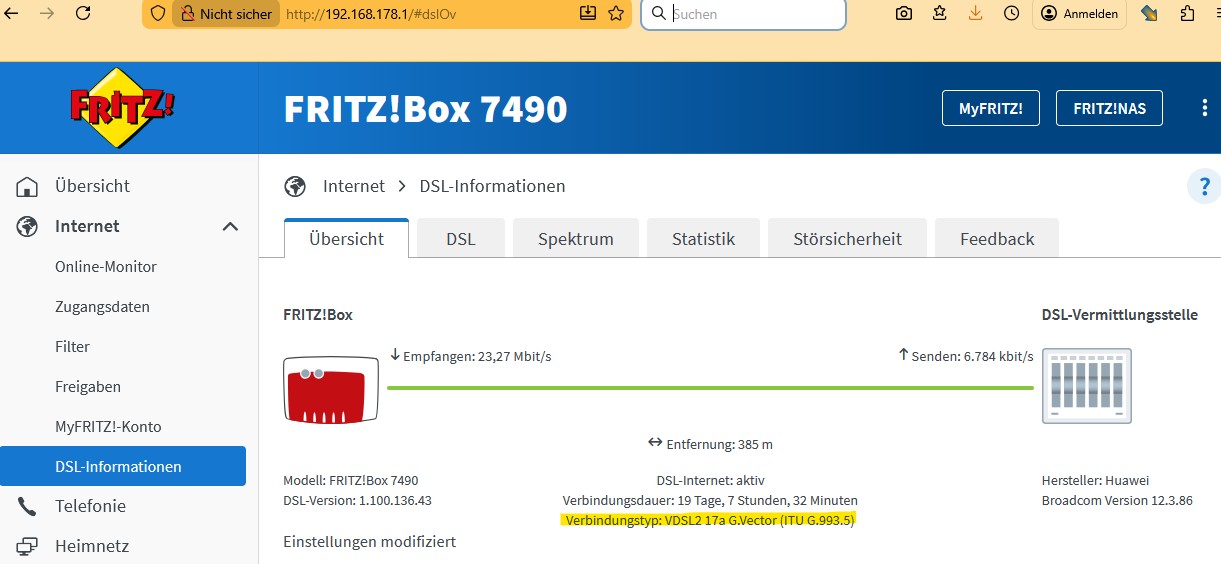Click the Anmelden account button
The height and width of the screenshot is (564, 1221).
pyautogui.click(x=1080, y=14)
